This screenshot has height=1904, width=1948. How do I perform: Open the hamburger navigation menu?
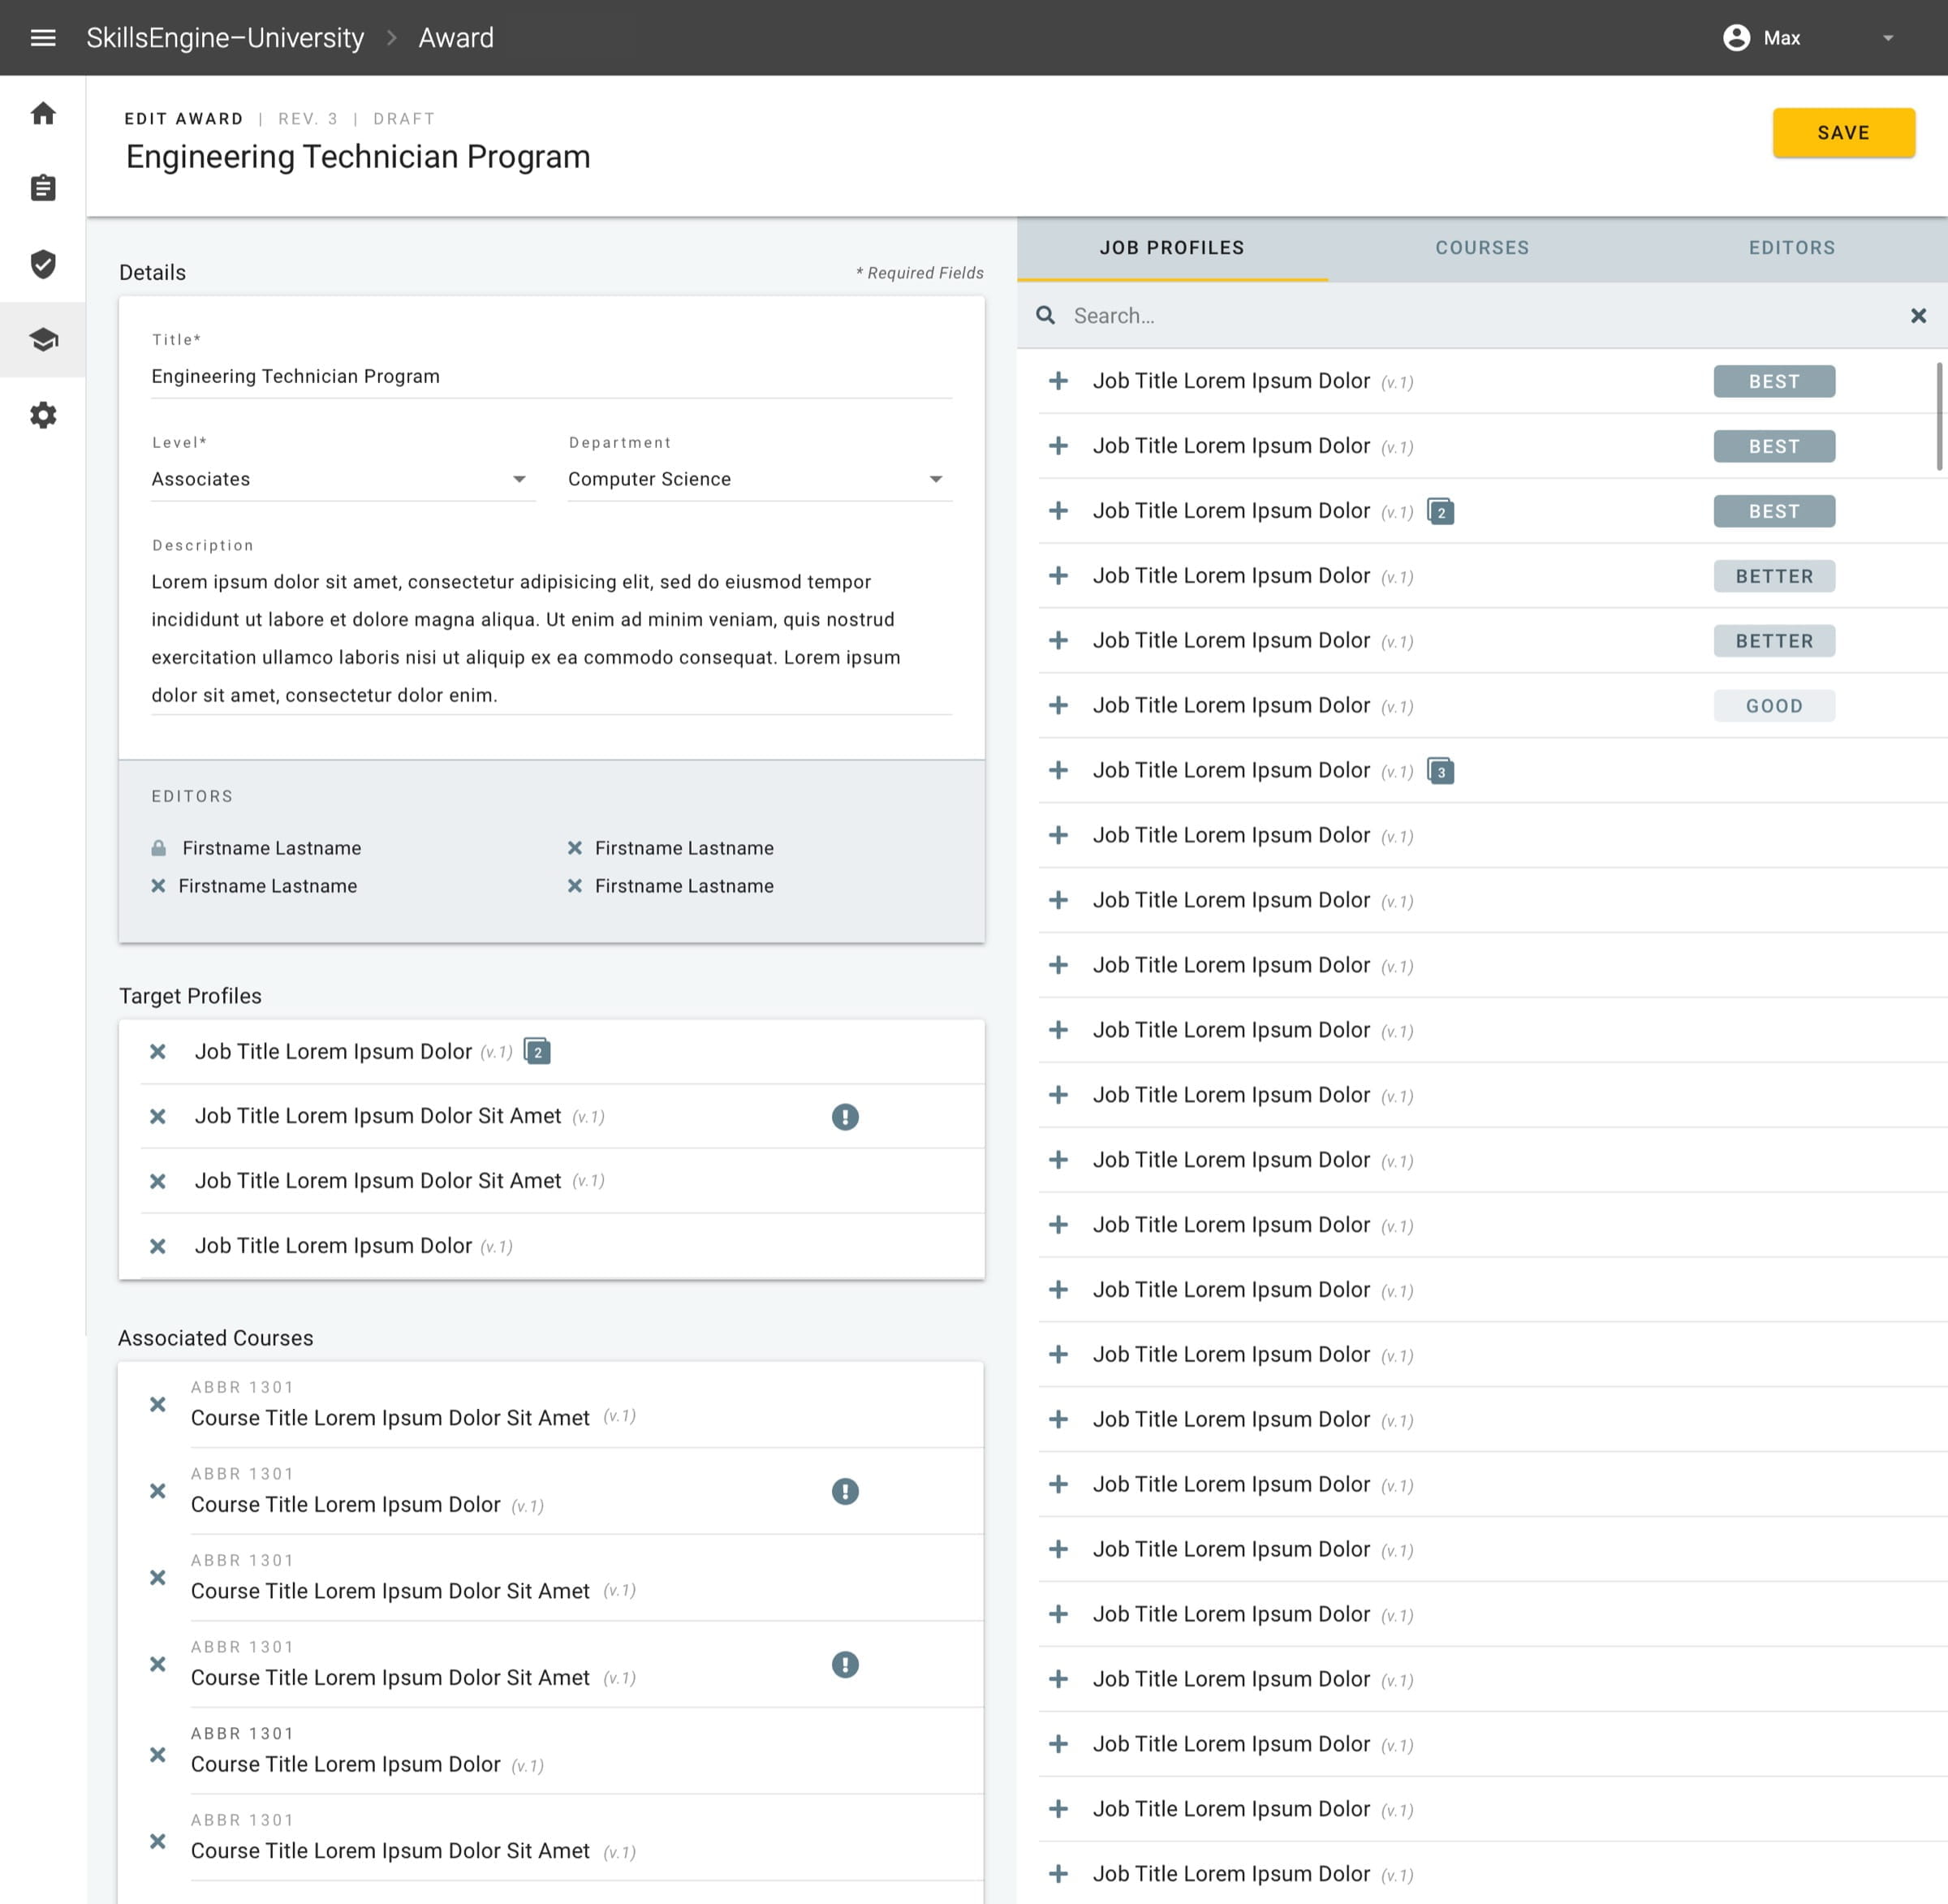[43, 38]
